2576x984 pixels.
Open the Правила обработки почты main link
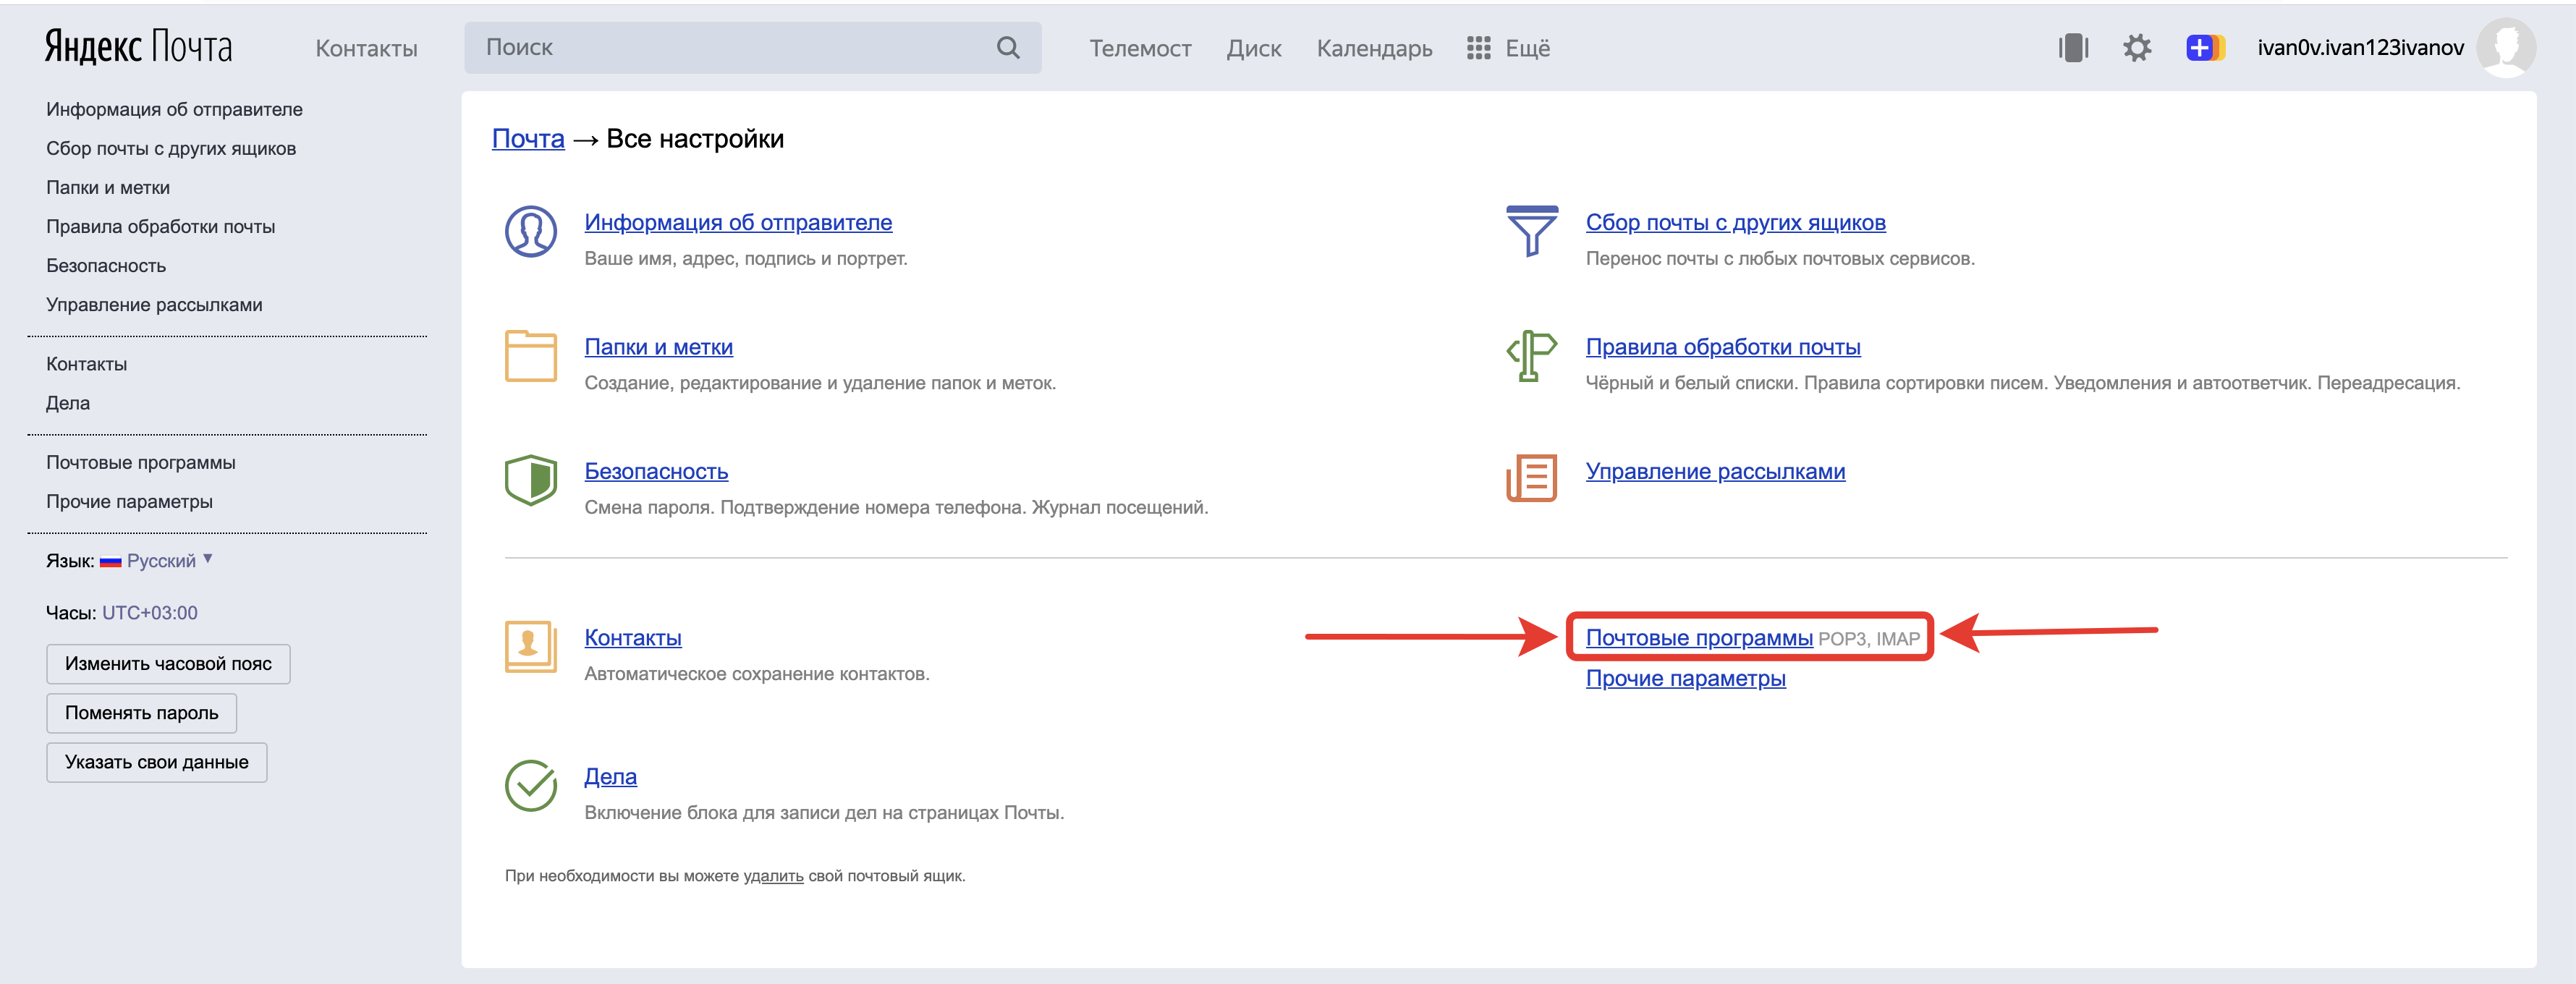coord(1722,347)
